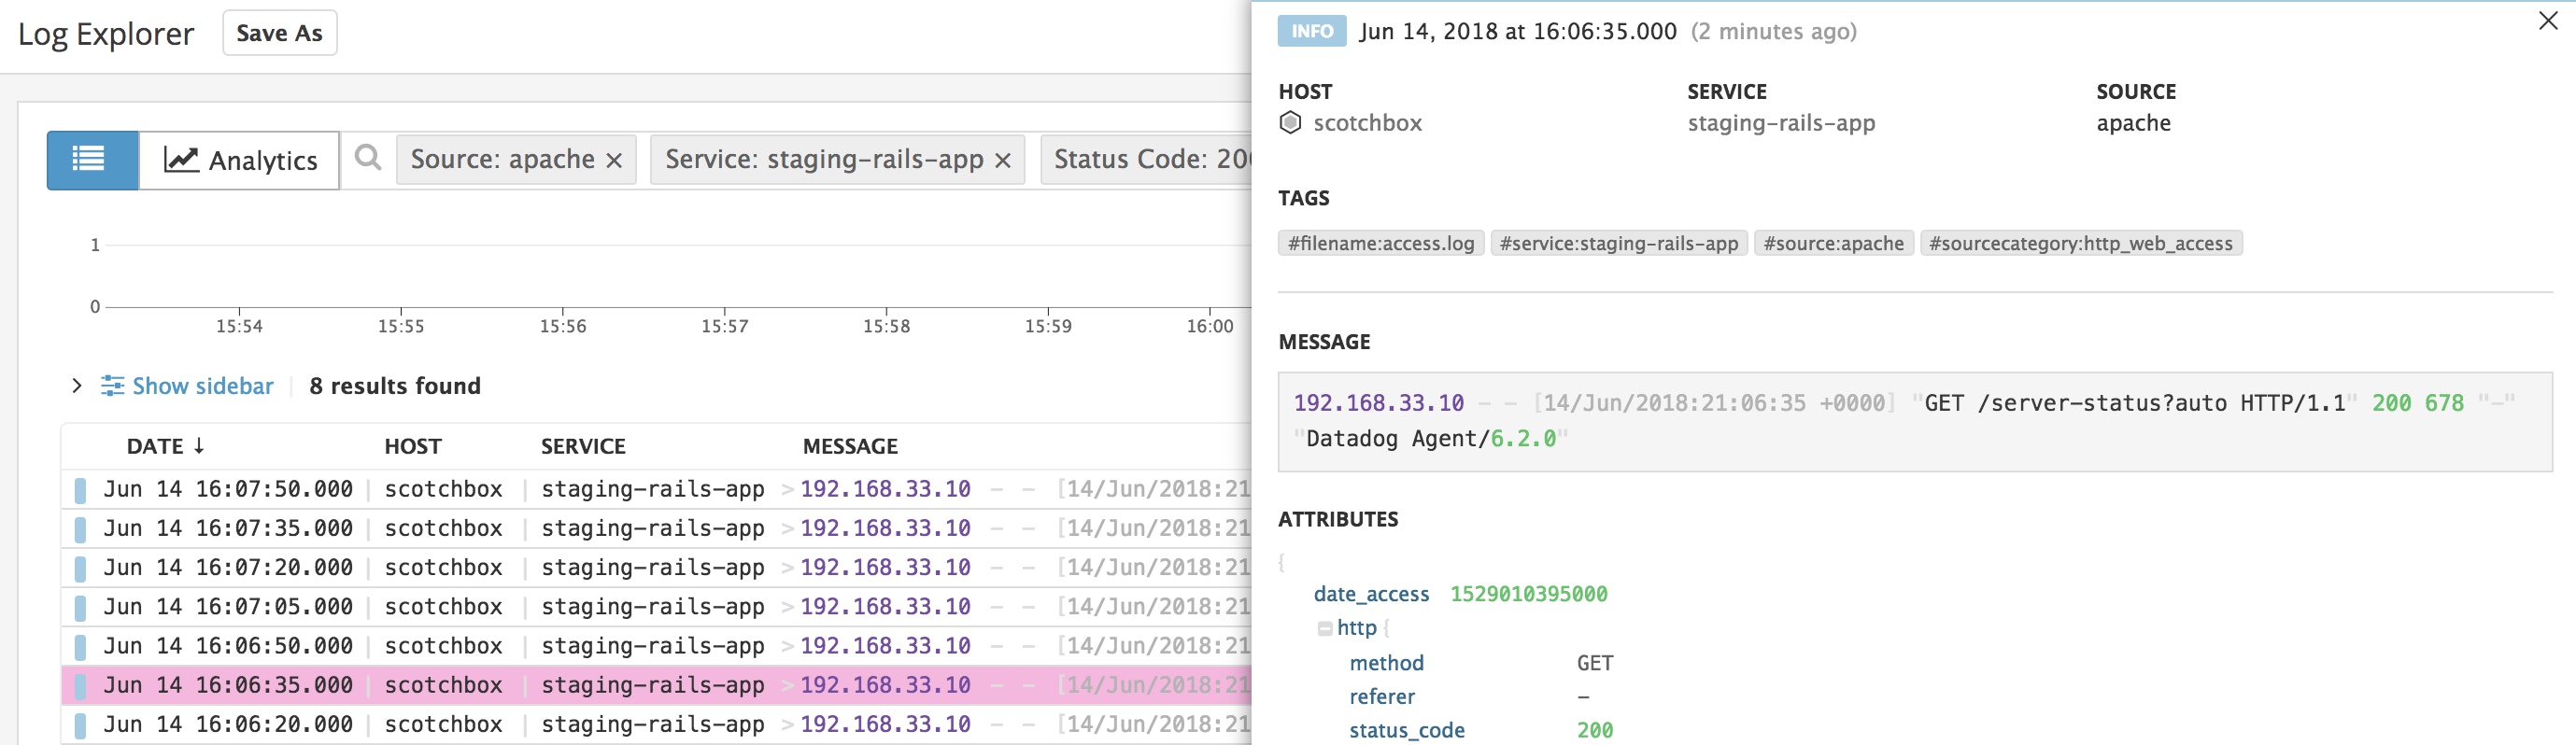
Task: Click the INFO status badge
Action: click(1311, 31)
